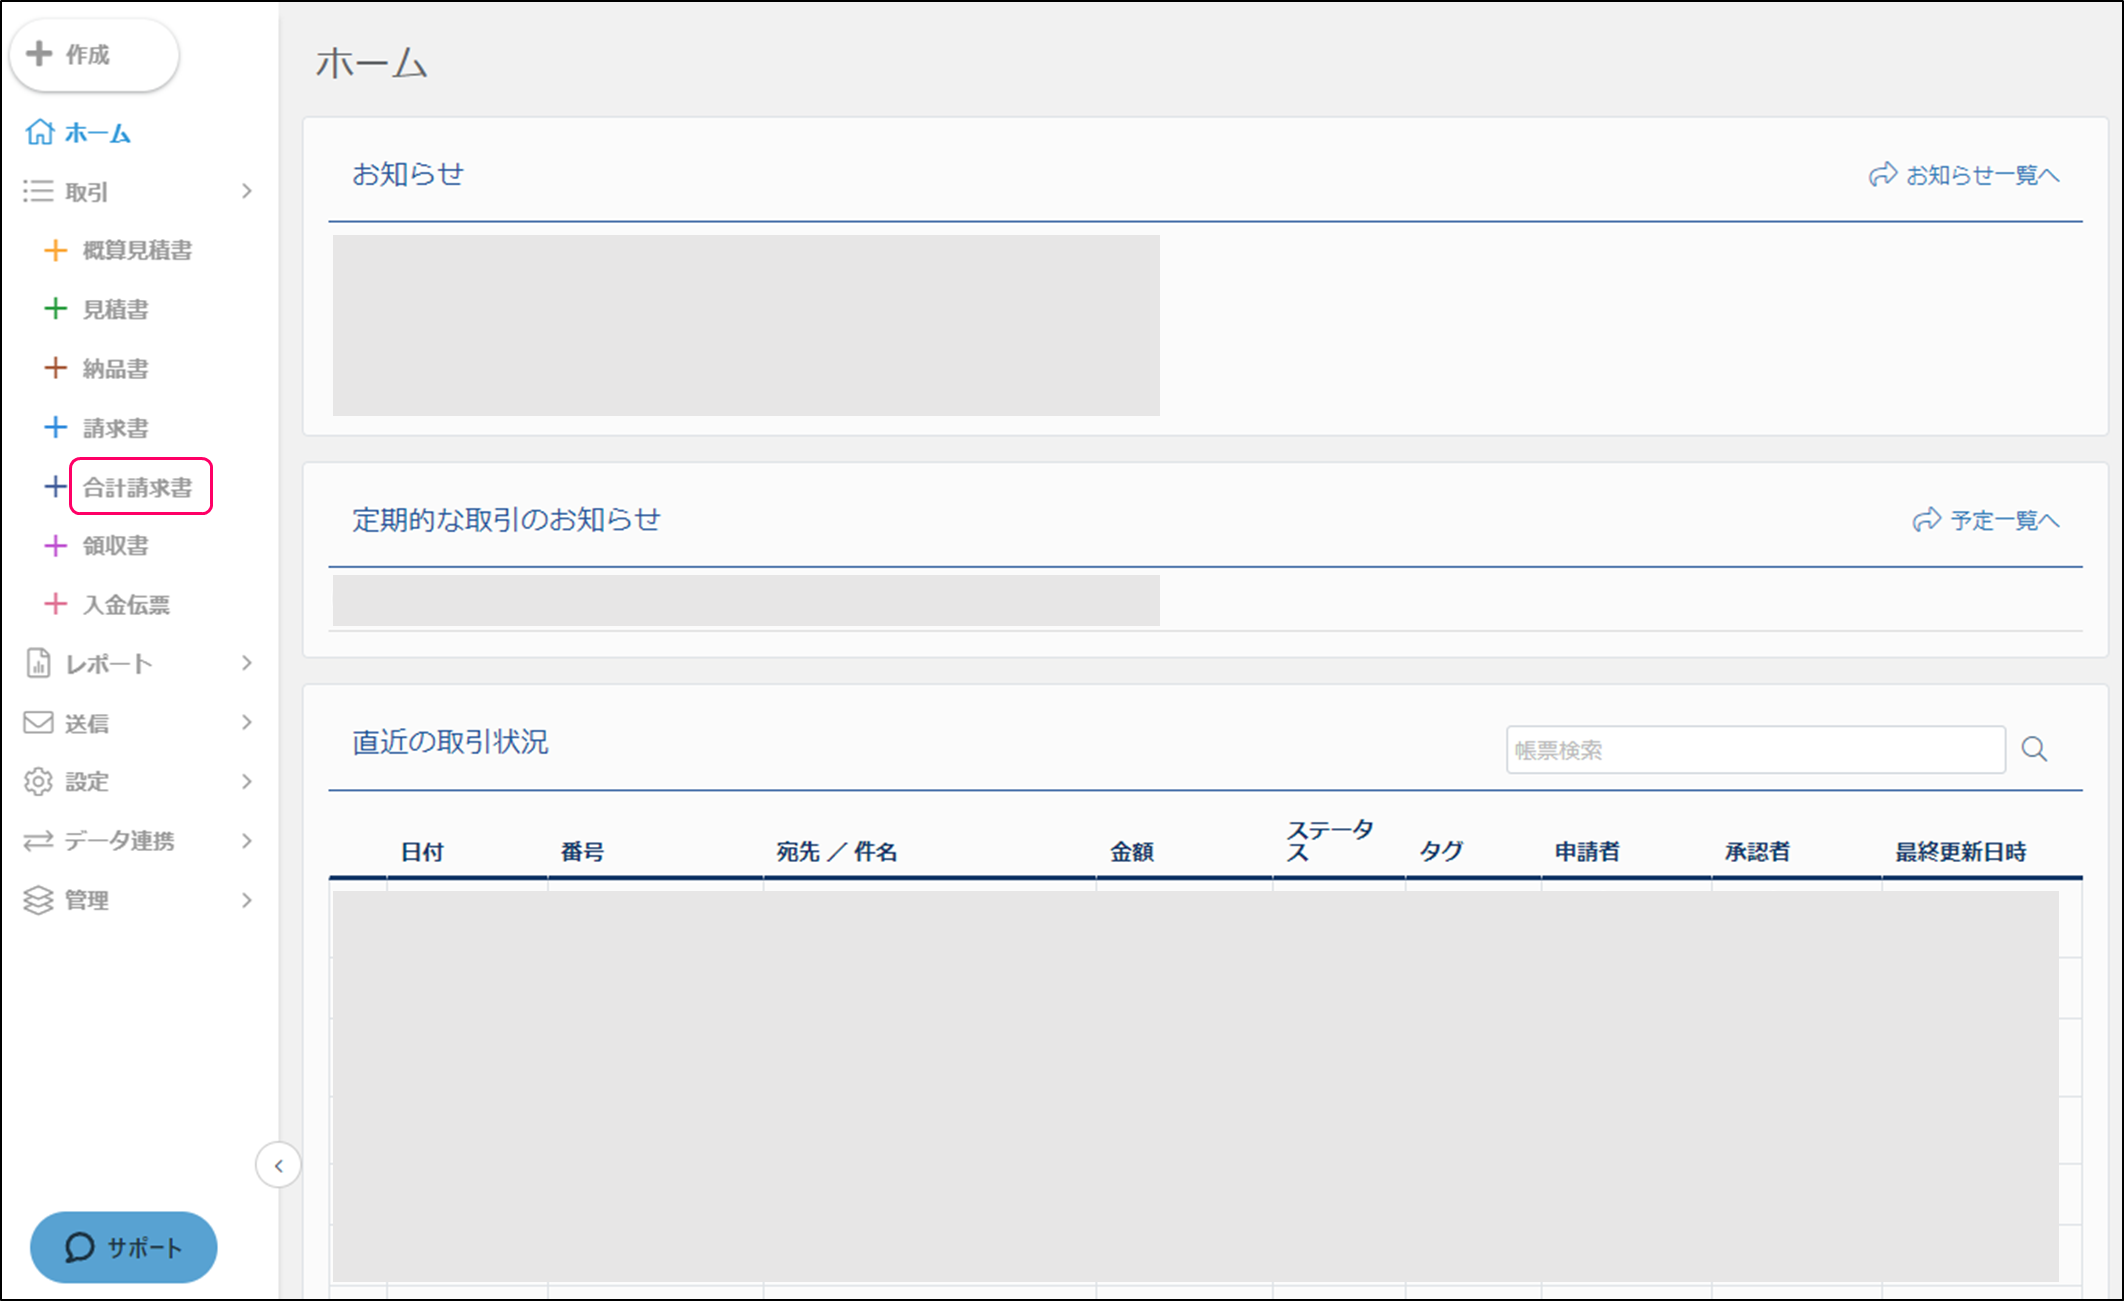
Task: Expand the レポート menu chevron
Action: (x=247, y=663)
